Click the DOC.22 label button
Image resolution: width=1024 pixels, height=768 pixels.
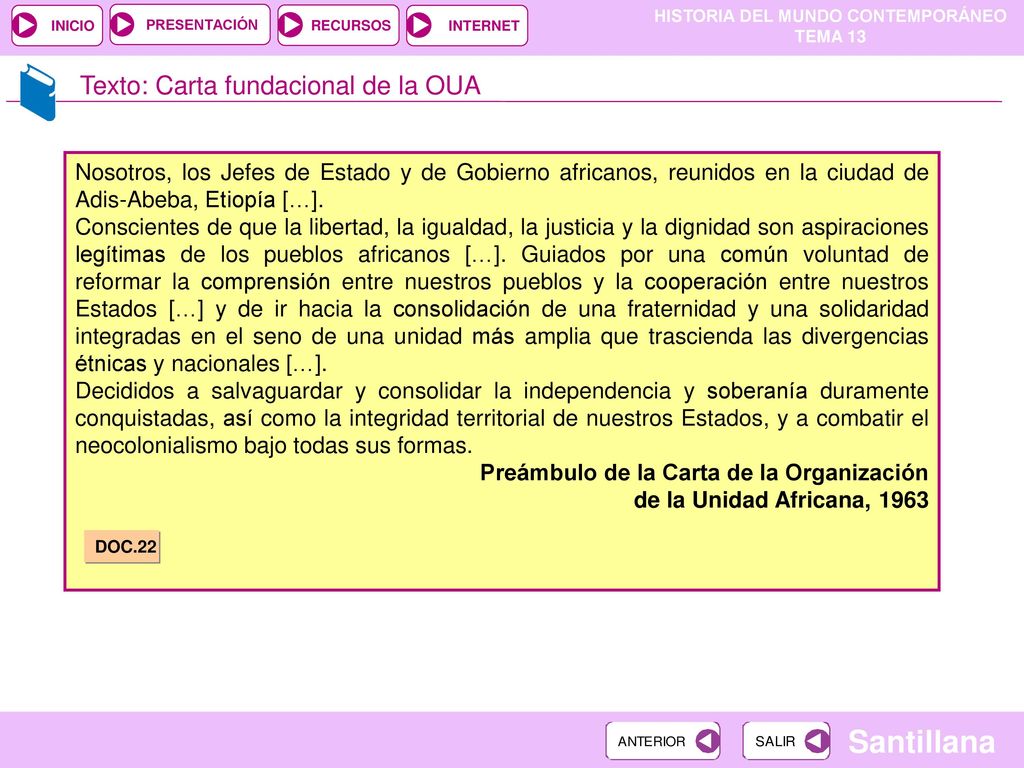tap(122, 547)
